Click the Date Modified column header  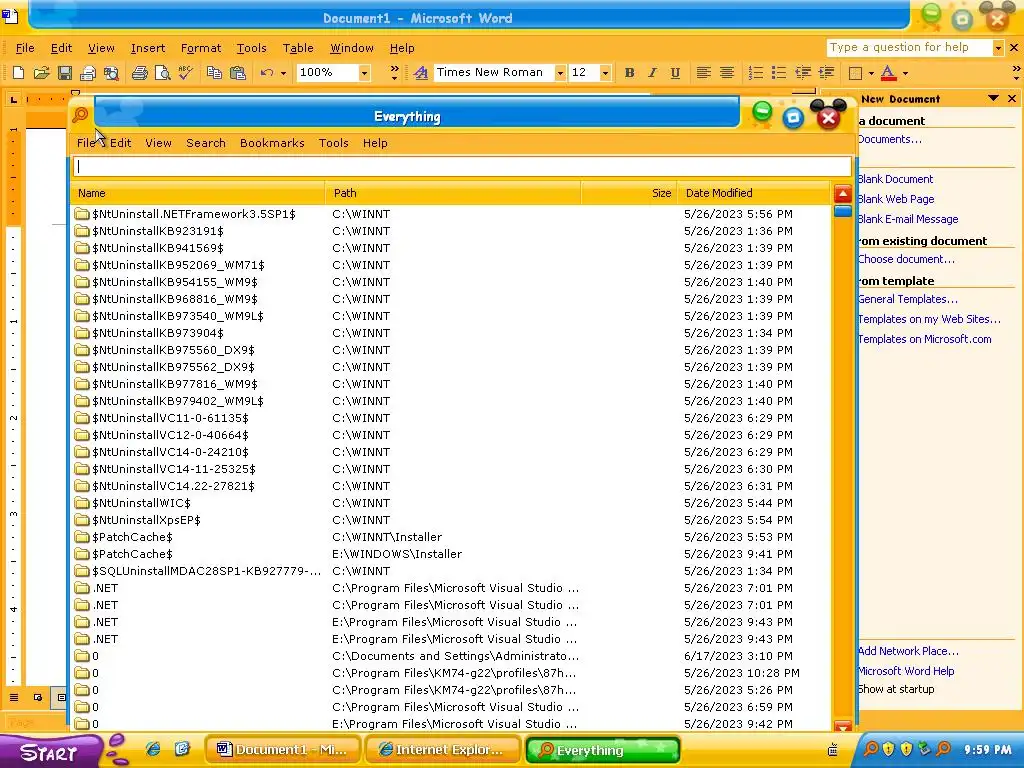click(754, 193)
